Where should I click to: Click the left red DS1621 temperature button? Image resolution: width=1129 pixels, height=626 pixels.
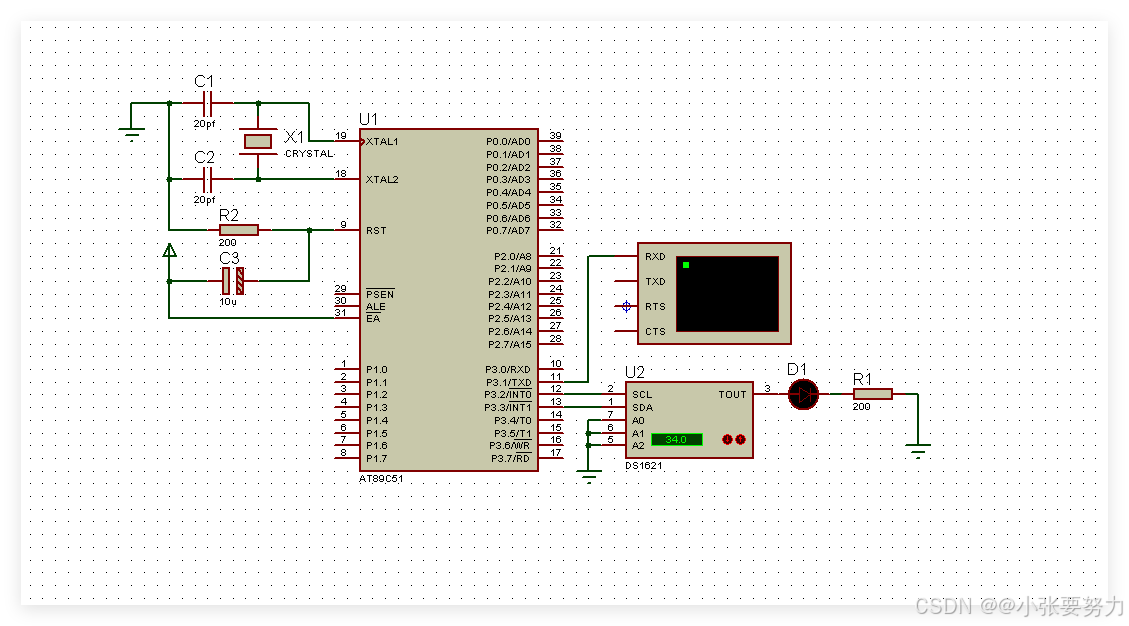[727, 439]
